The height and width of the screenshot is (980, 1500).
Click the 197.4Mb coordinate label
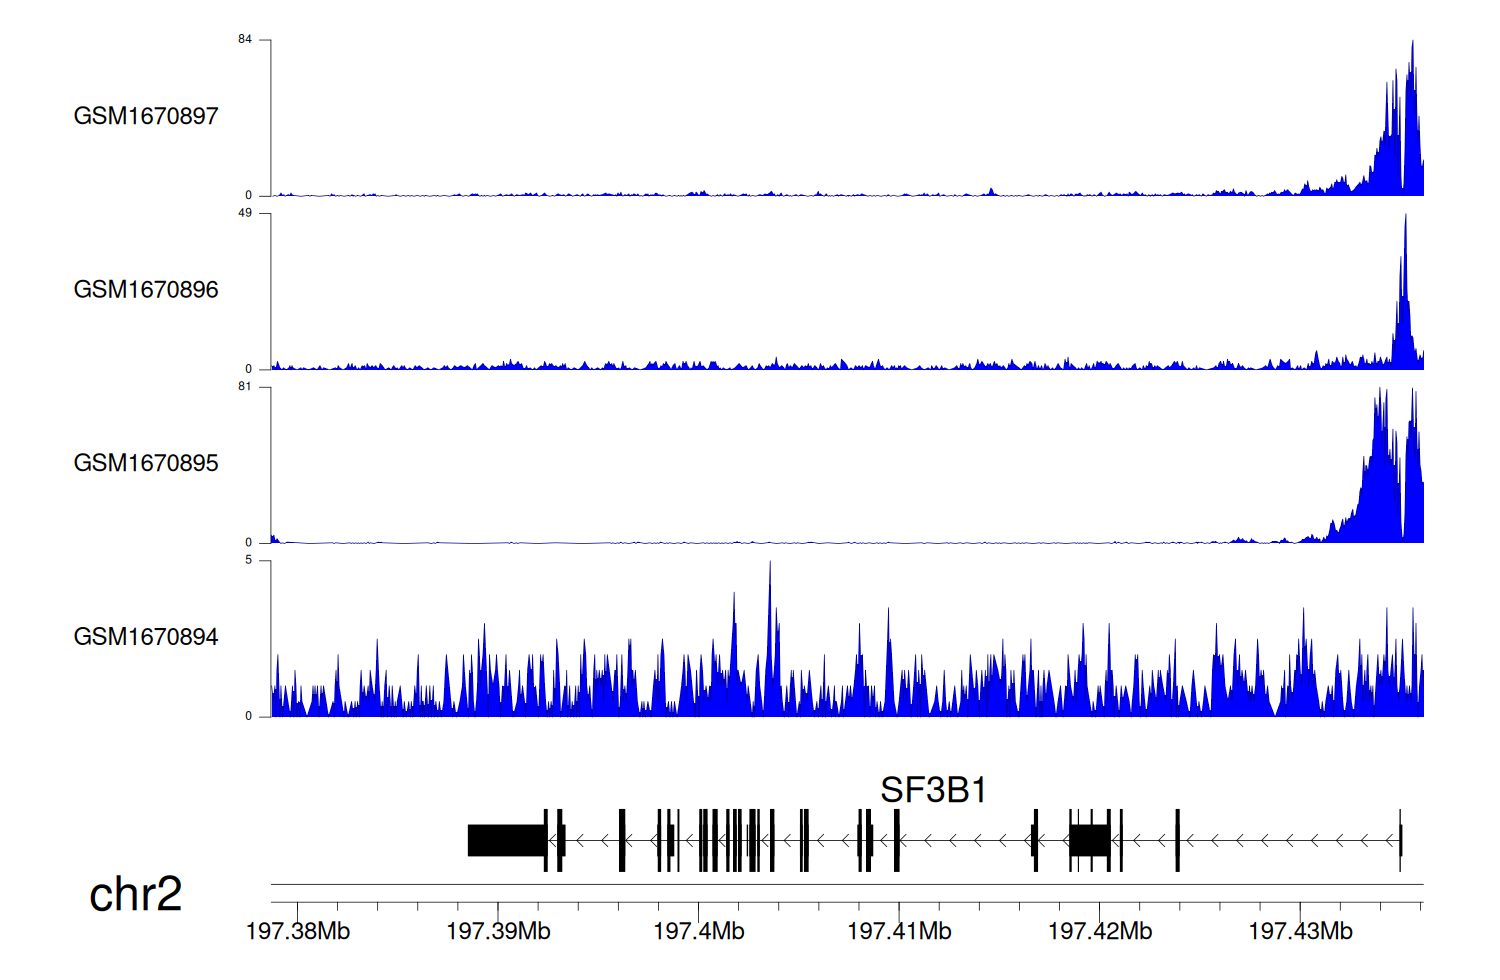click(699, 932)
